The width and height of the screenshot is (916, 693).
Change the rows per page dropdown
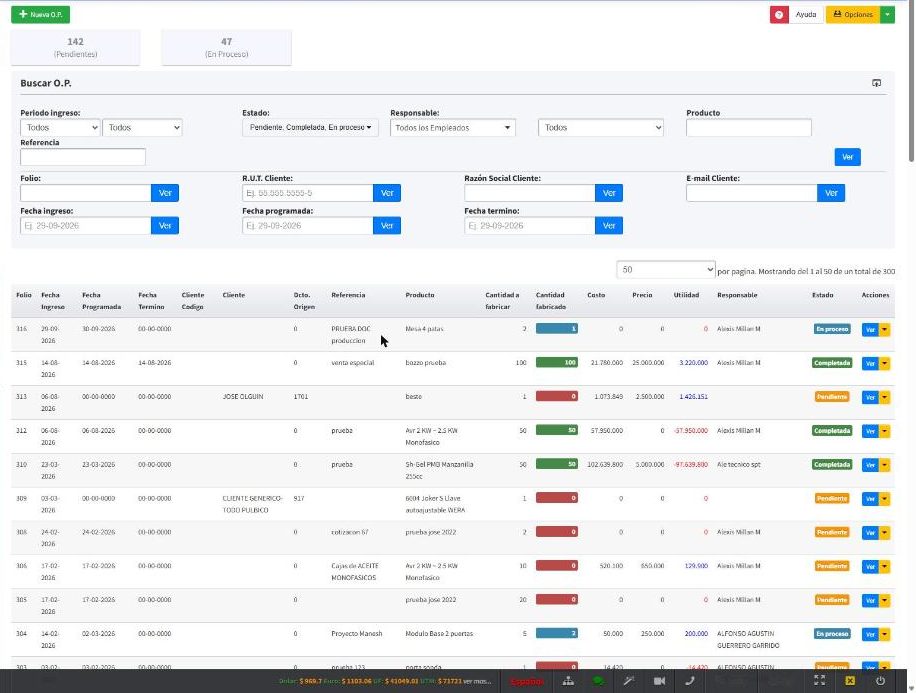pyautogui.click(x=666, y=269)
